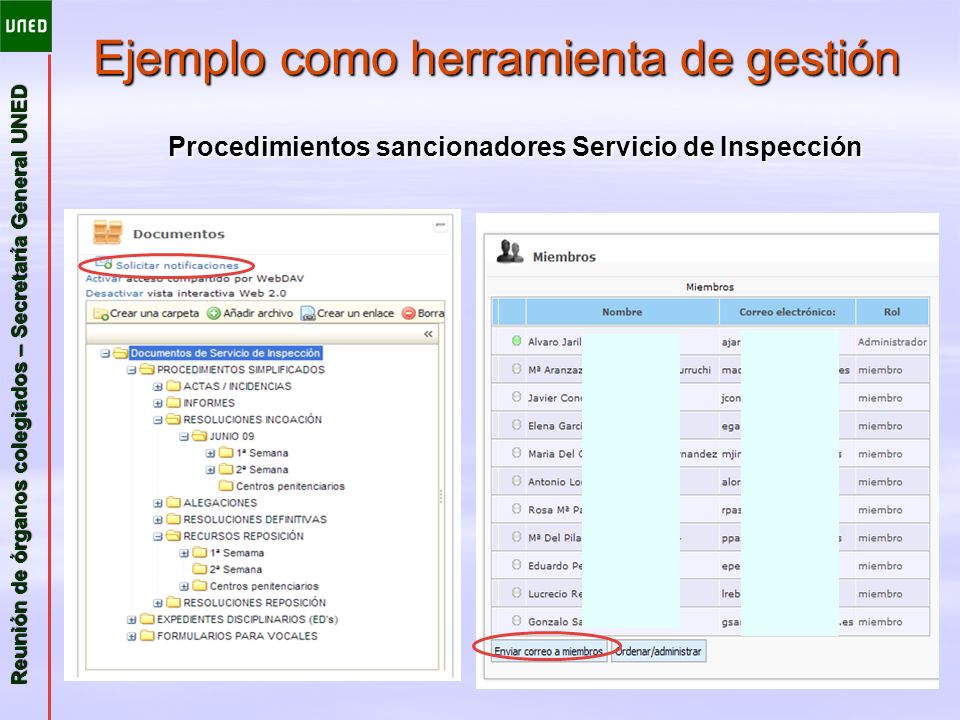
Task: Select 2ª Semana under RECURSOS REPOSICIÓN
Action: pyautogui.click(x=236, y=569)
